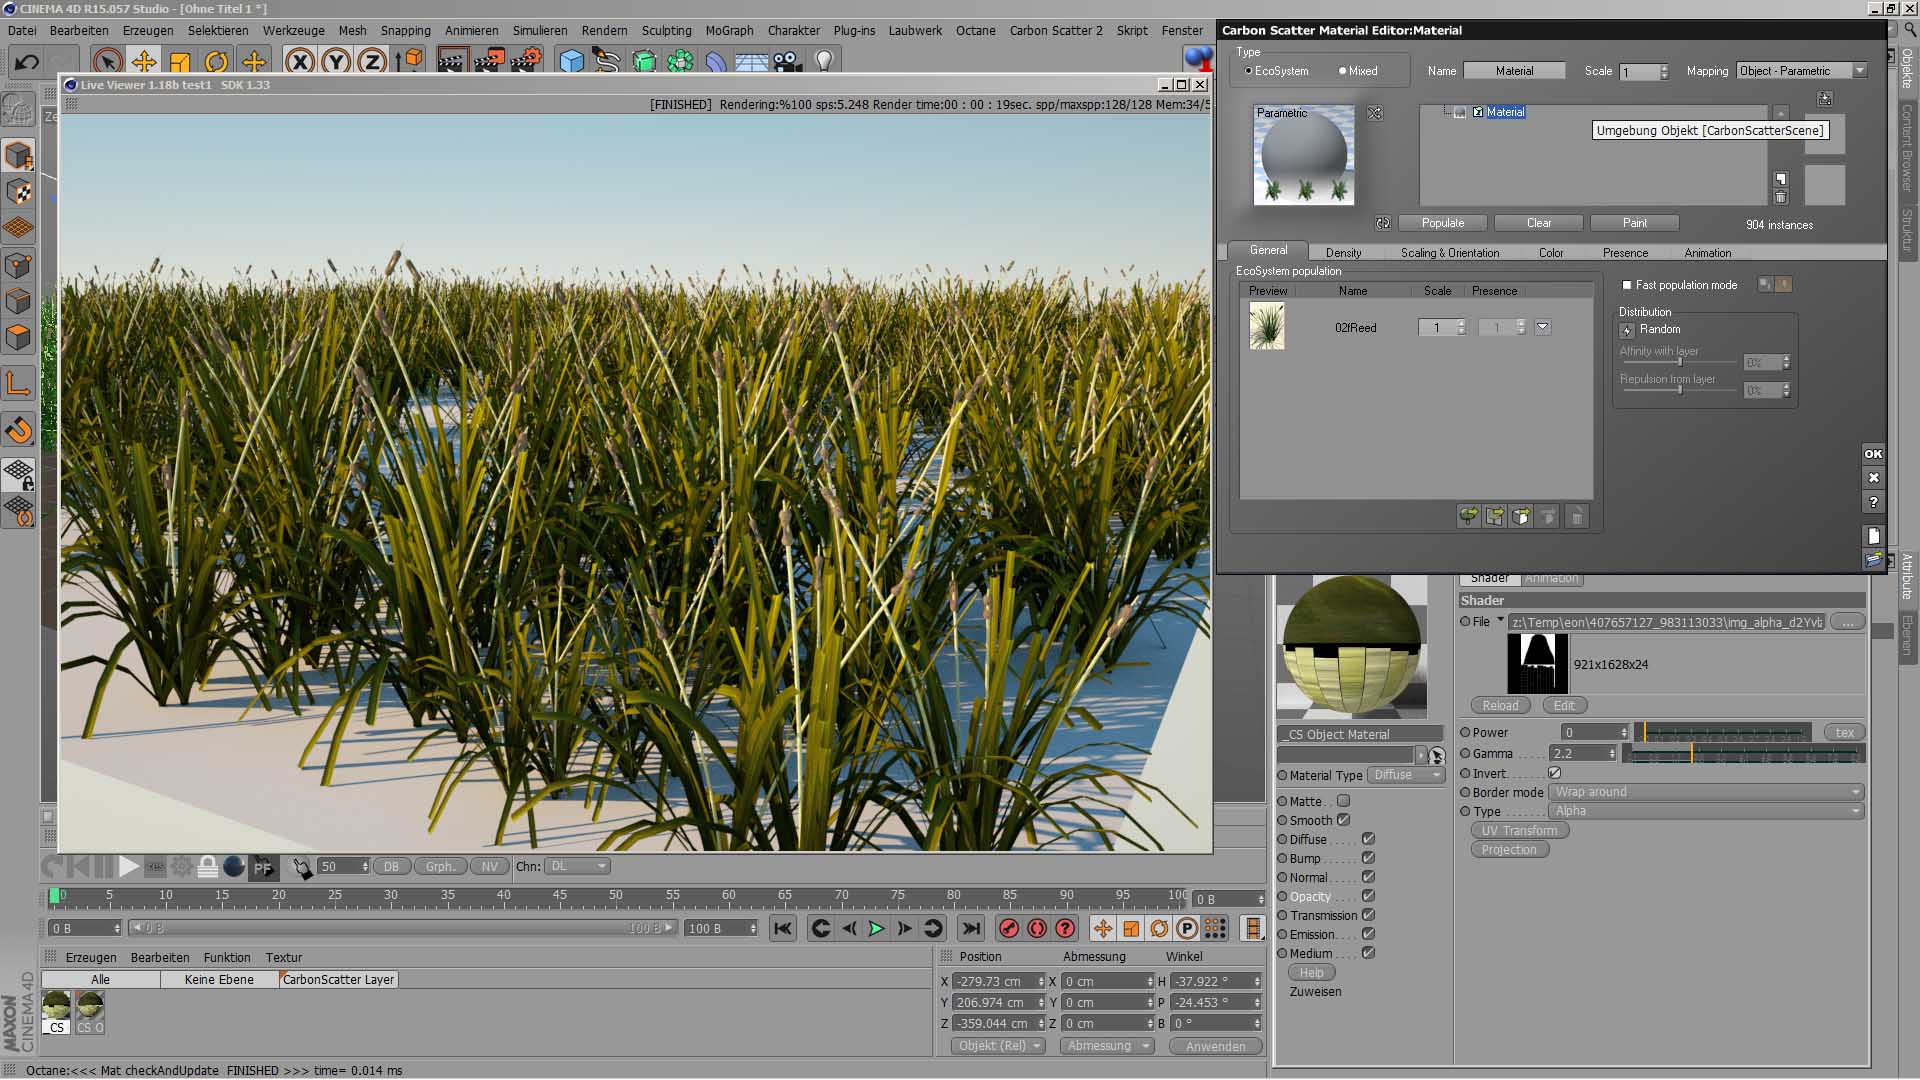Open the MoGraph menu

(x=729, y=31)
